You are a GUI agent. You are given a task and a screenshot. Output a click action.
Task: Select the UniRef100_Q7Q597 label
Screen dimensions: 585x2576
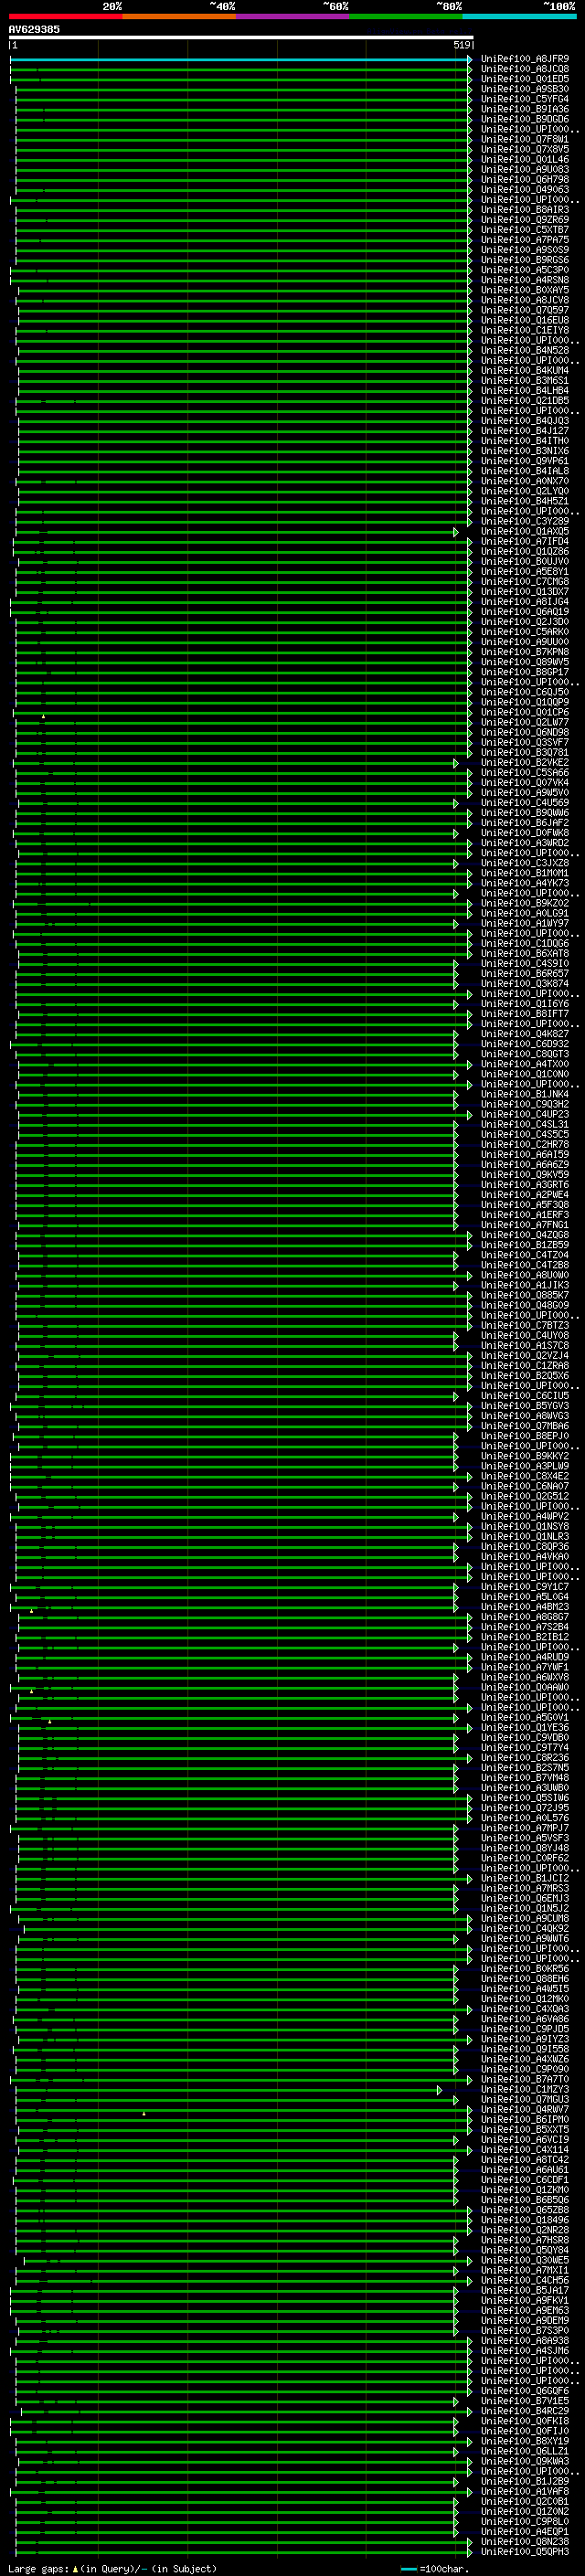point(525,310)
